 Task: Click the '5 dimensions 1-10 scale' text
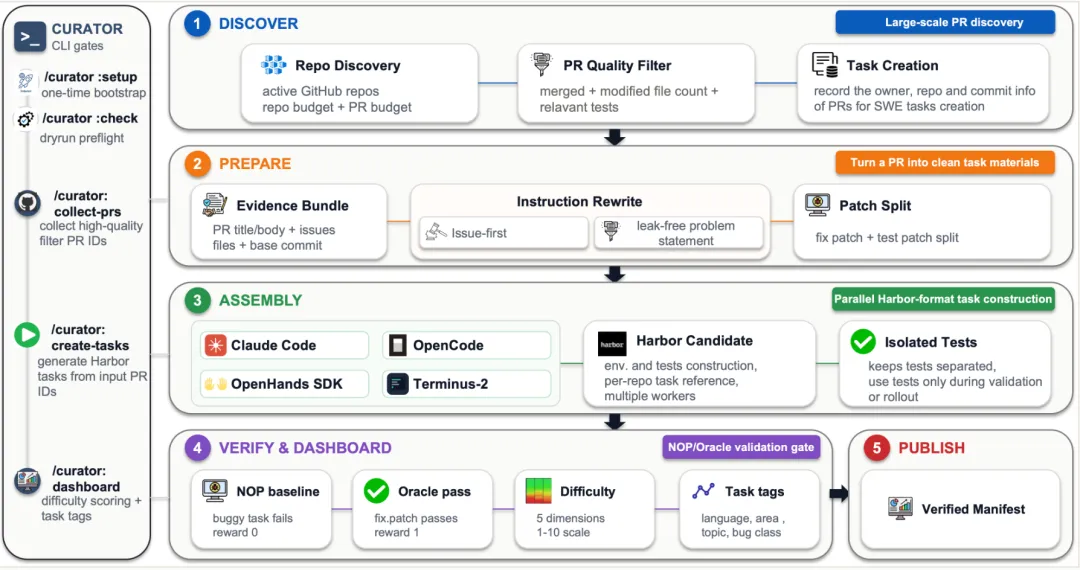tap(570, 525)
